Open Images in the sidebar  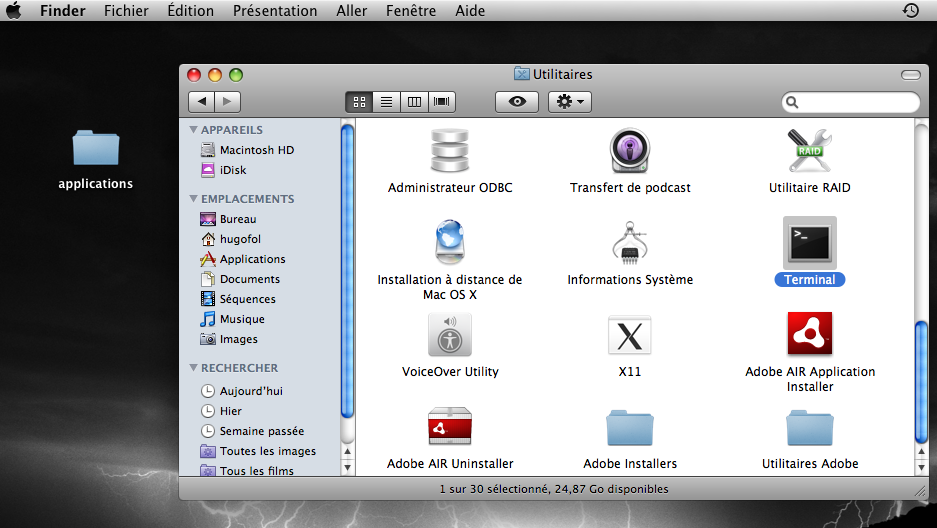click(229, 339)
